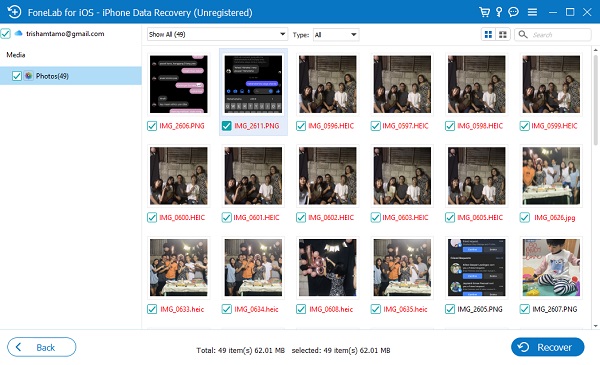Open the Type: All dropdown
Image resolution: width=600 pixels, height=365 pixels.
tap(336, 35)
